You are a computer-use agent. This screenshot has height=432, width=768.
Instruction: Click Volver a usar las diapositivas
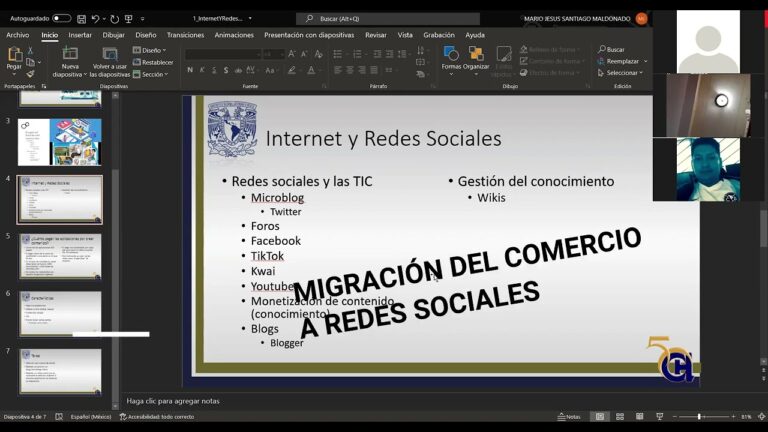tap(110, 62)
